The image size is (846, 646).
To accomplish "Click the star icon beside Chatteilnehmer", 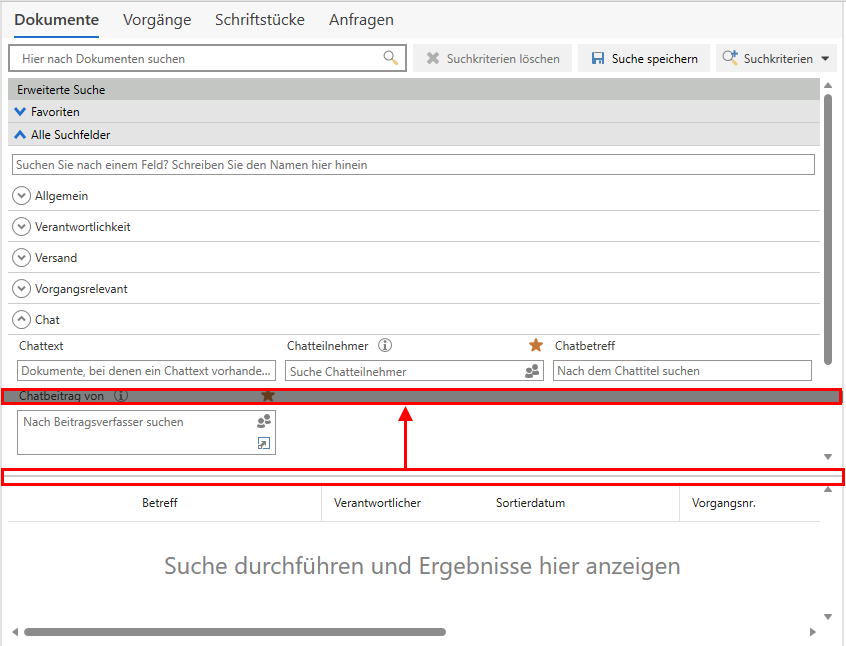I will pos(536,345).
